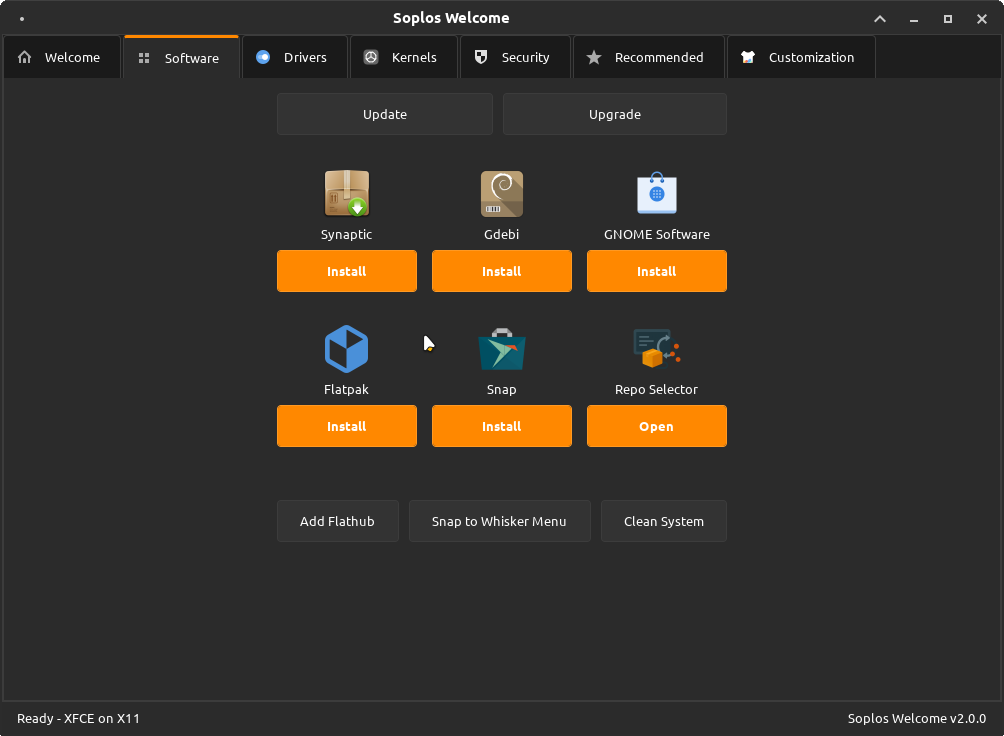
Task: Open Synaptic package manager icon
Action: click(346, 193)
